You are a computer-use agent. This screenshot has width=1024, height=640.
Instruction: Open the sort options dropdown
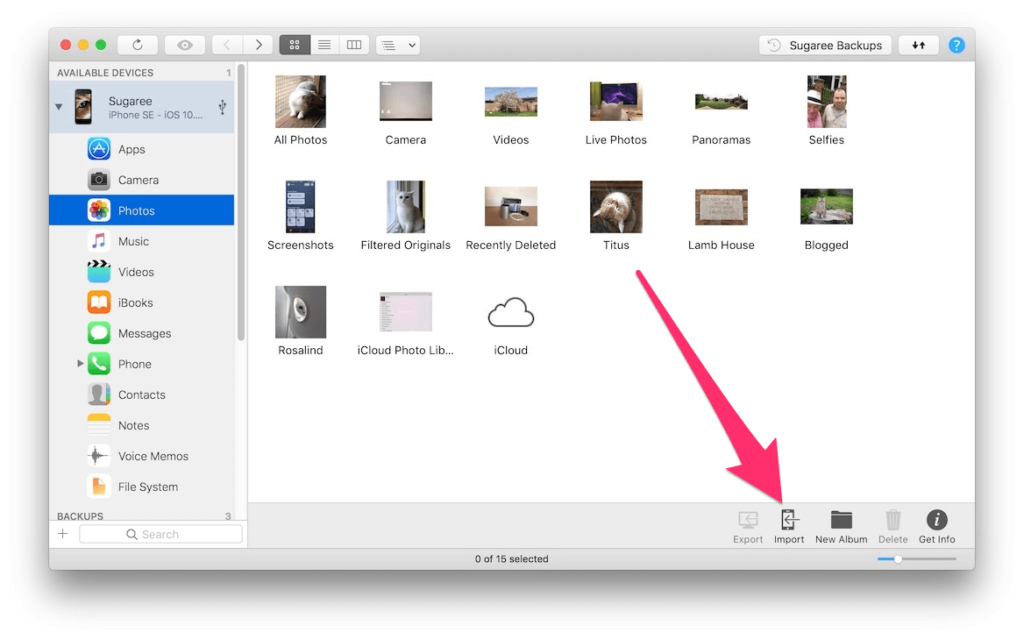[x=397, y=45]
